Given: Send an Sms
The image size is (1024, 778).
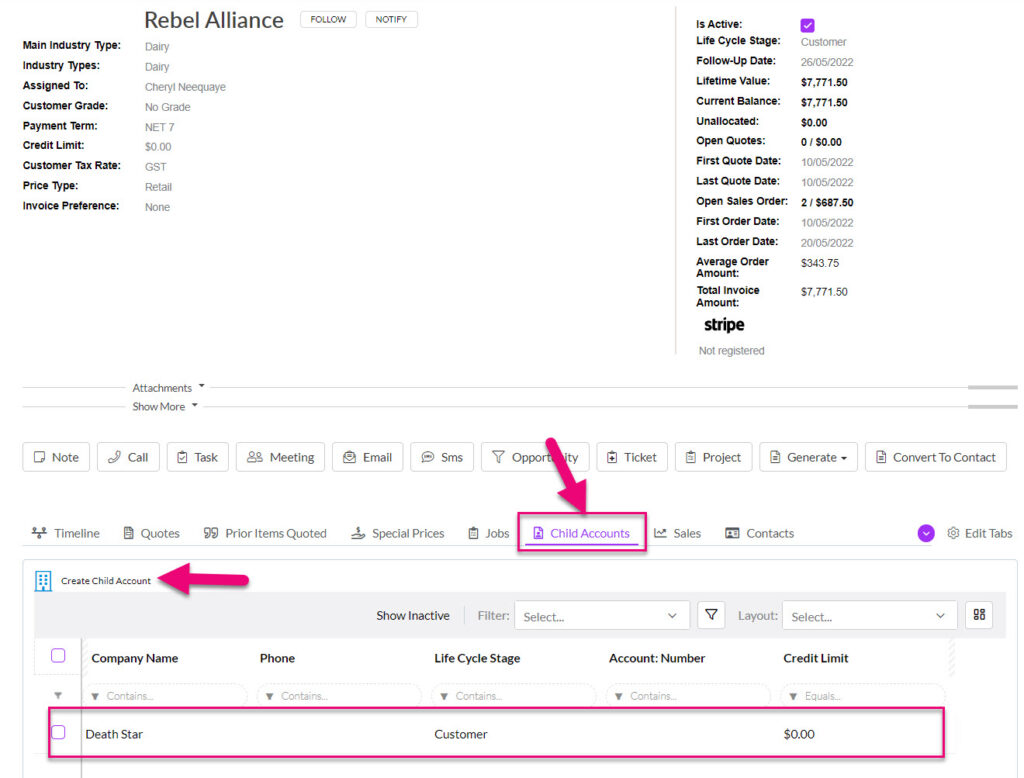Looking at the screenshot, I should [x=442, y=457].
